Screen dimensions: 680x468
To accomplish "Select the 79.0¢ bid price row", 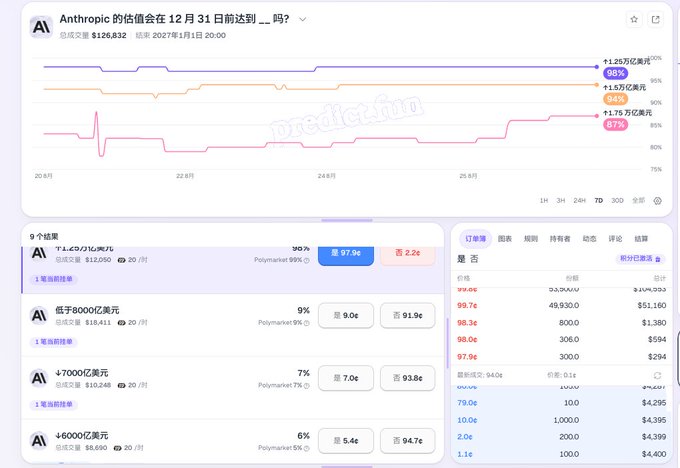I will click(x=561, y=403).
